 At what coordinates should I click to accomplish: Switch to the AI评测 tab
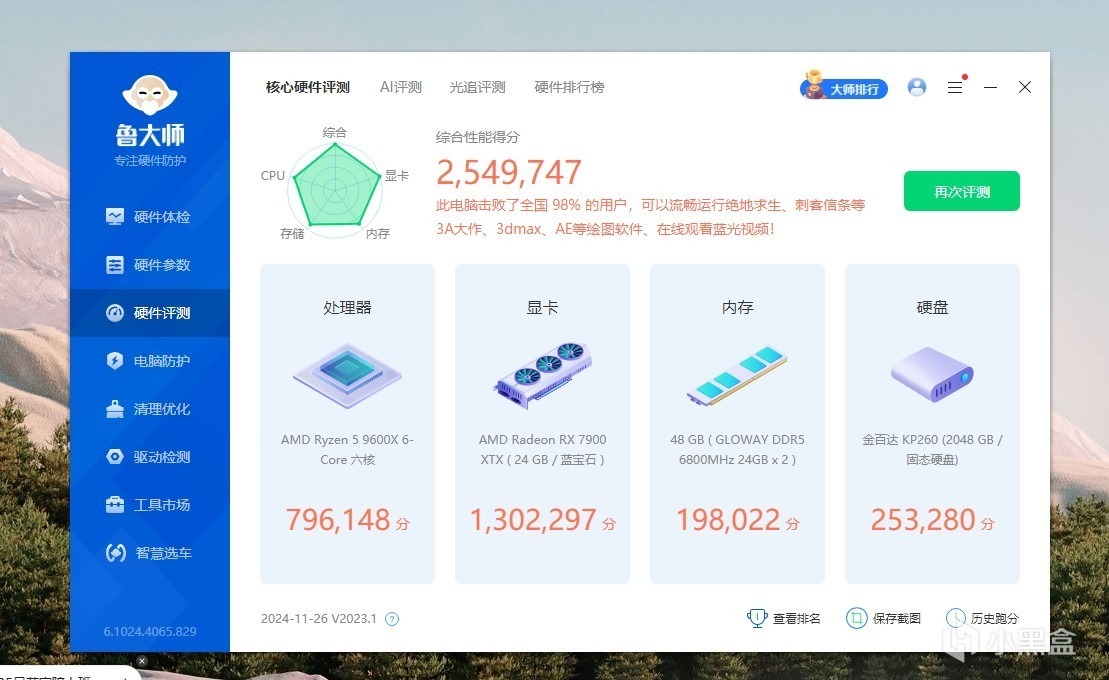pos(400,87)
